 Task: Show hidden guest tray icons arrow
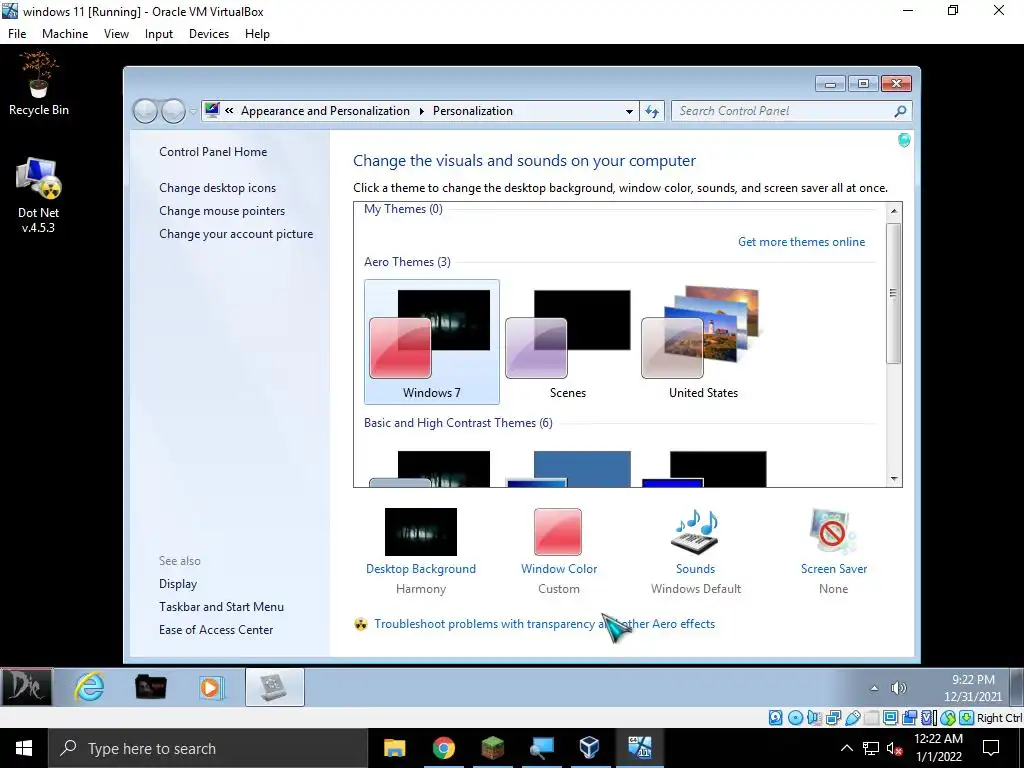[x=874, y=688]
